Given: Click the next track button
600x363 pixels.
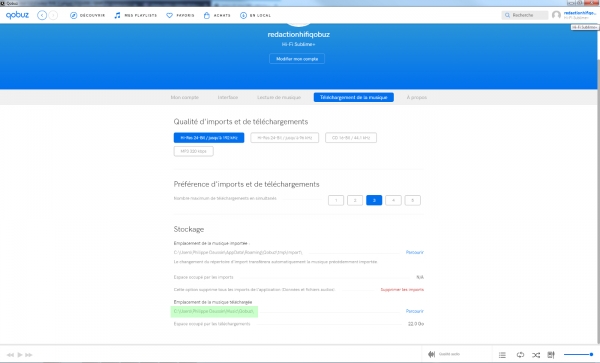Looking at the screenshot, I should [29, 355].
